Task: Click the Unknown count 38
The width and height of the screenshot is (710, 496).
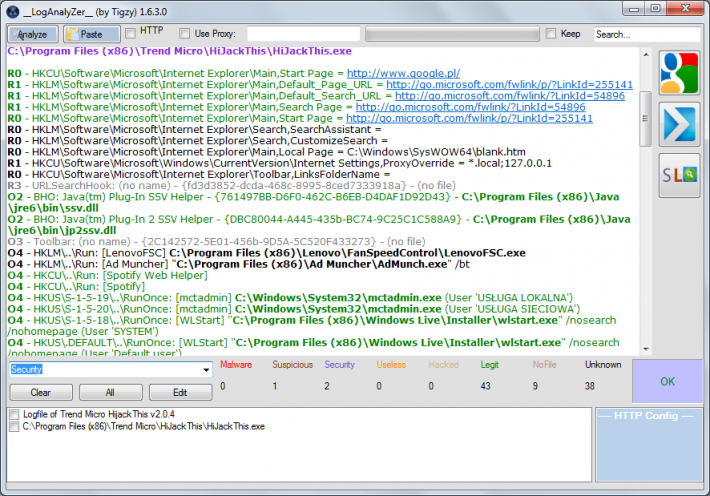Action: (590, 386)
